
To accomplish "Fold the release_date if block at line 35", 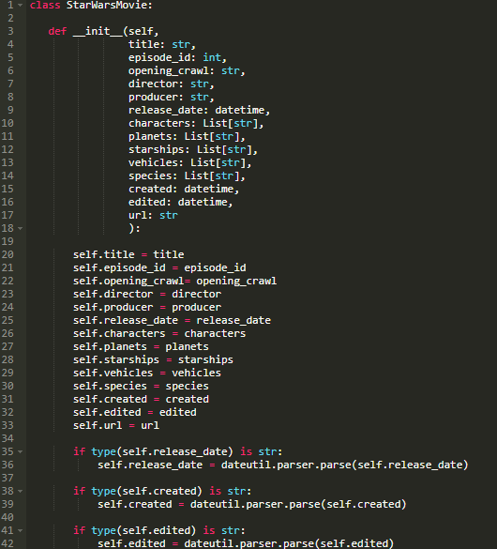I will (x=20, y=452).
